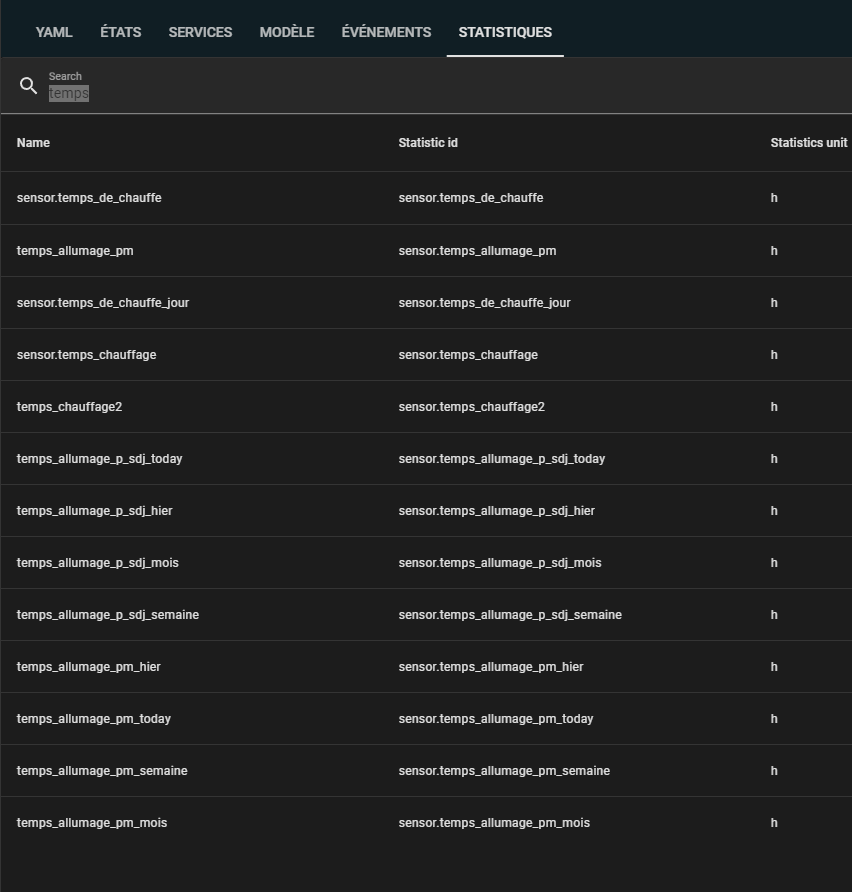Viewport: 852px width, 892px height.
Task: Switch to the YAML tab
Action: pyautogui.click(x=54, y=32)
